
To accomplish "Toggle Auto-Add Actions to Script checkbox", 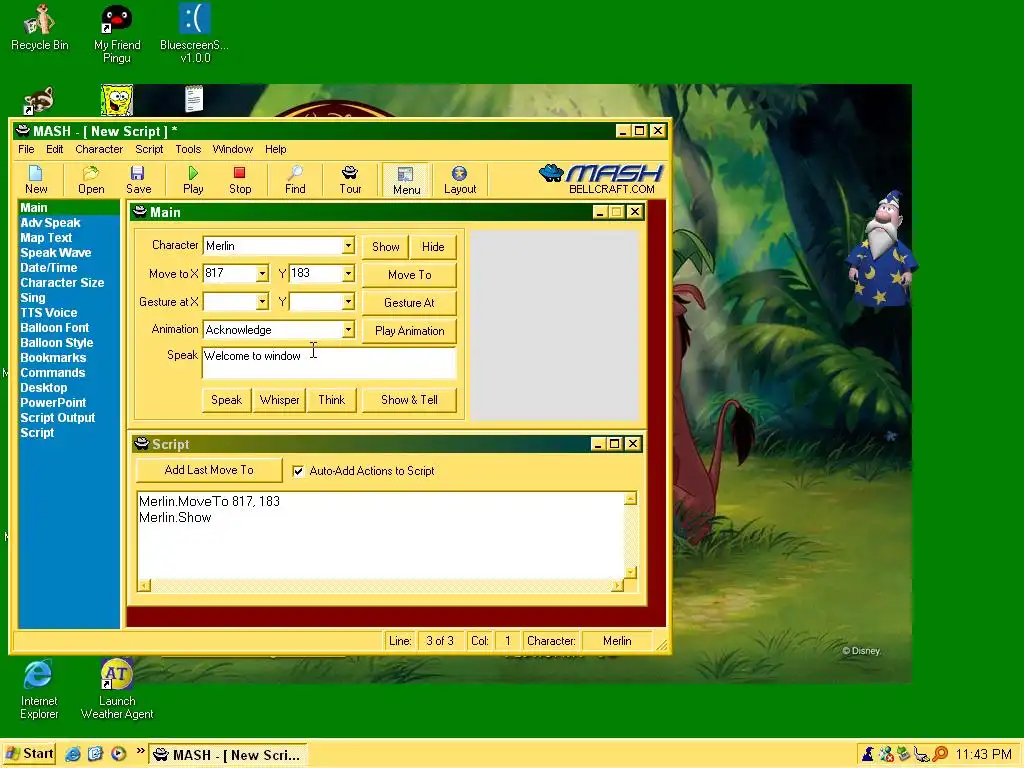I will (x=298, y=471).
